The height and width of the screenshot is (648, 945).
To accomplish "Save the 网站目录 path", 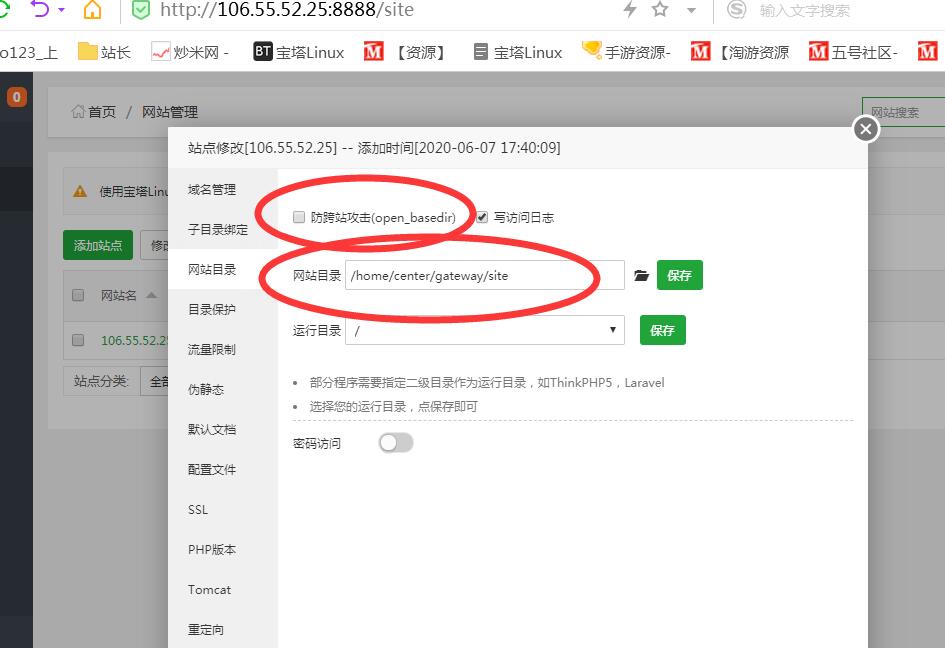I will click(679, 276).
